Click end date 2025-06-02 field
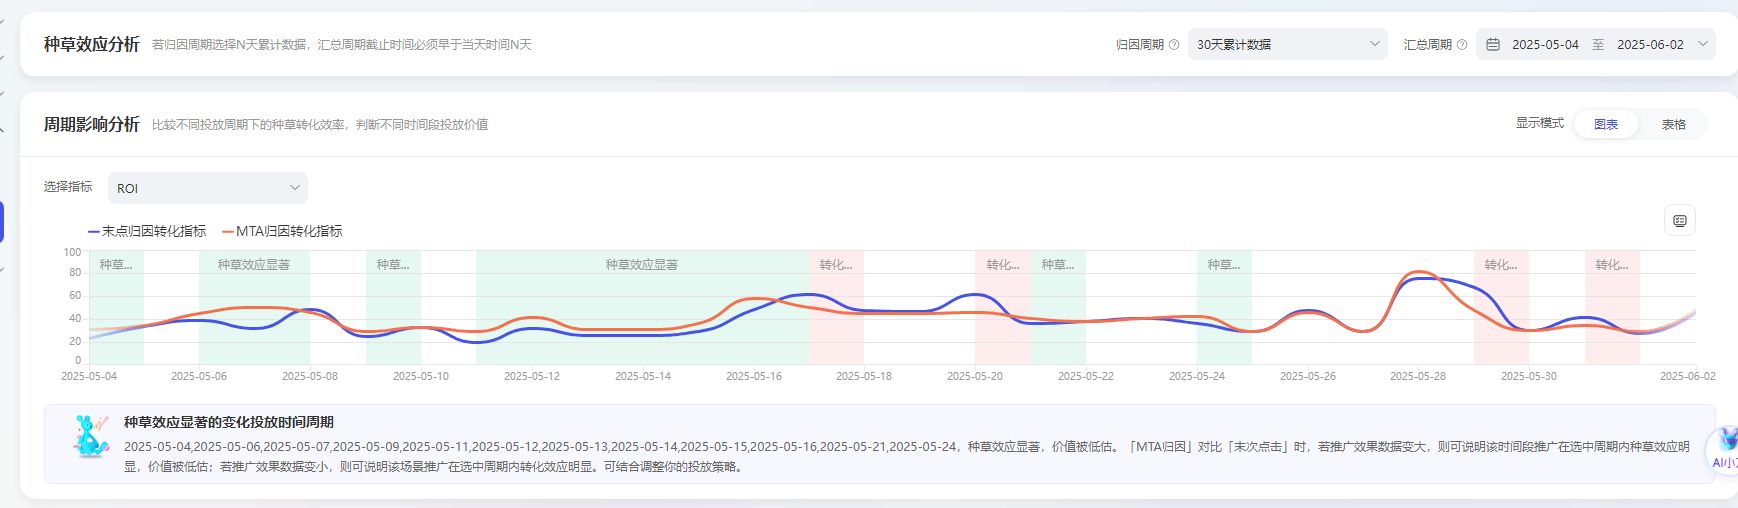The width and height of the screenshot is (1738, 508). pyautogui.click(x=1650, y=45)
